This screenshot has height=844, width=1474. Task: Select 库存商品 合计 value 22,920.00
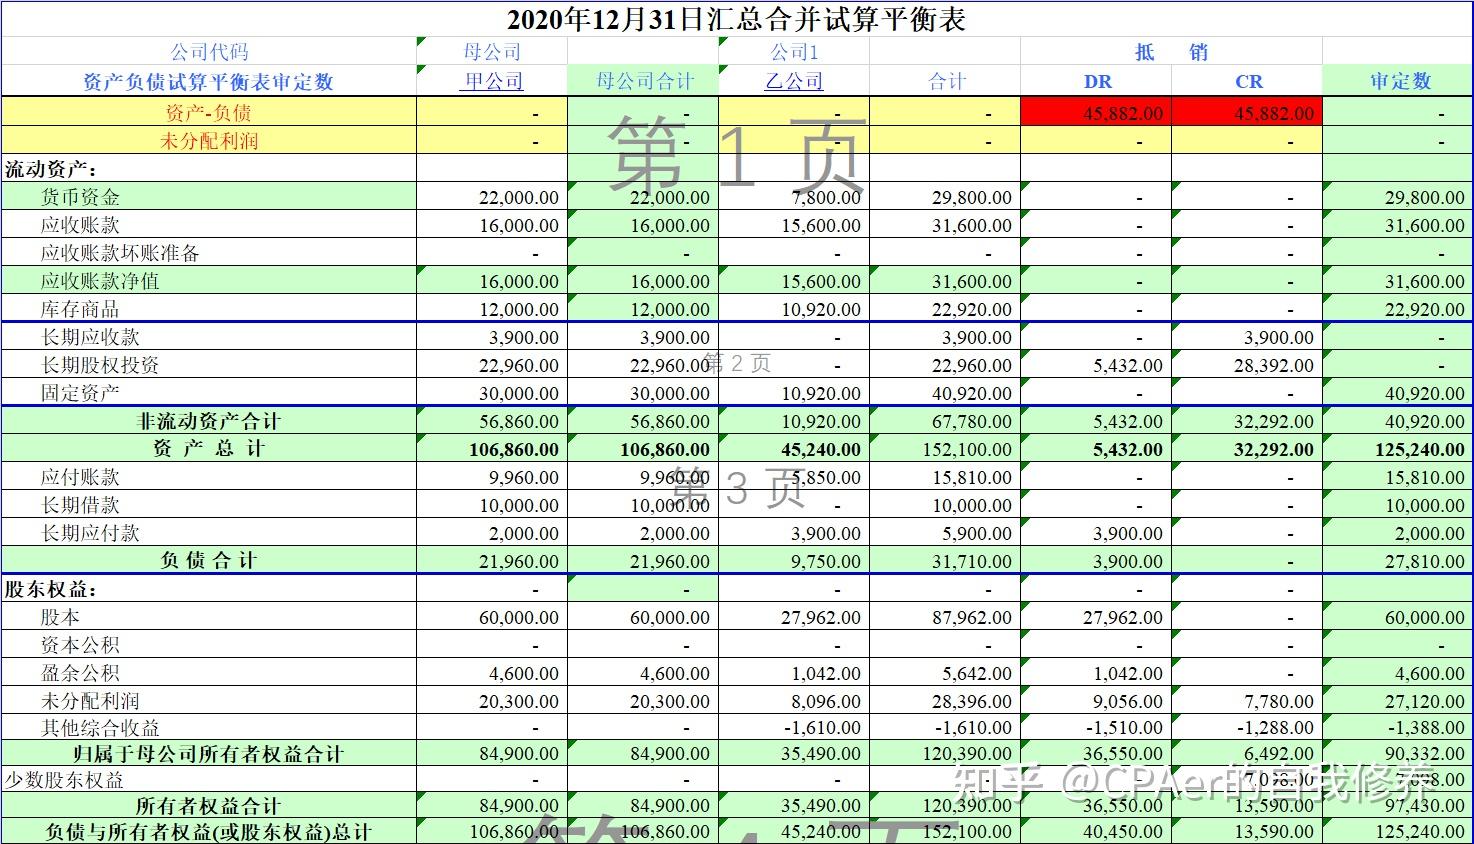971,310
